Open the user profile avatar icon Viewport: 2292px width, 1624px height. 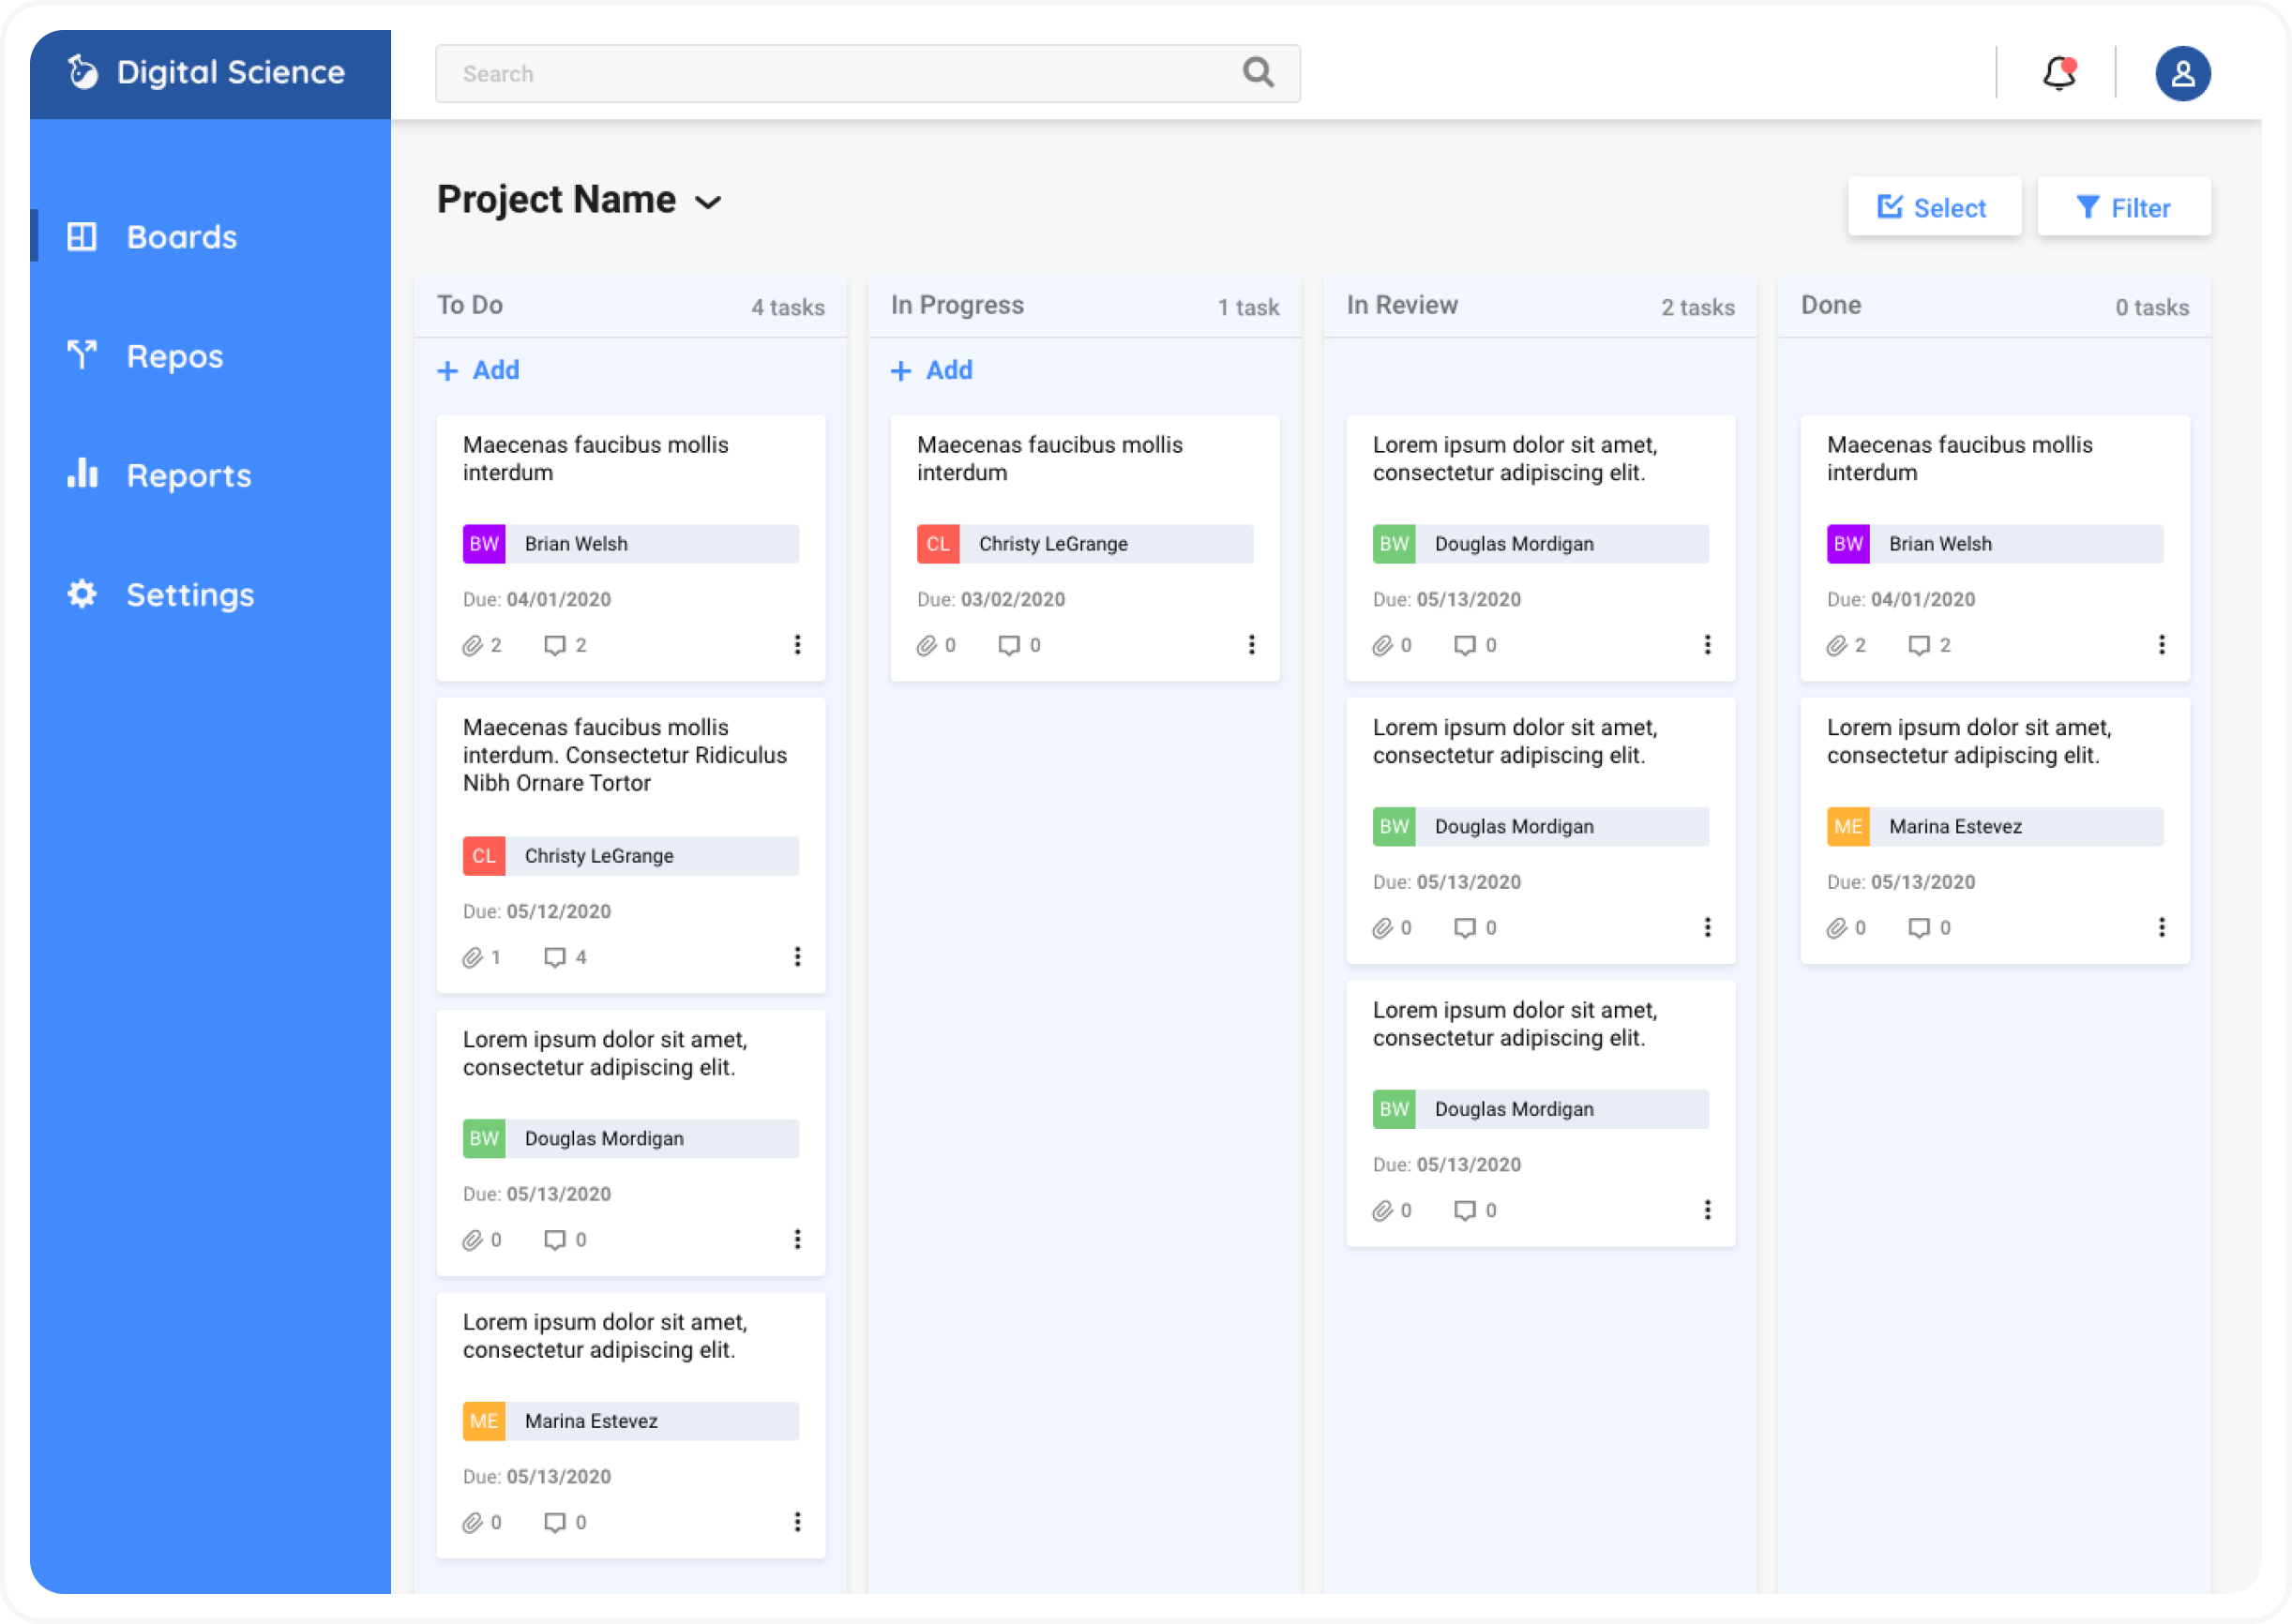point(2183,72)
